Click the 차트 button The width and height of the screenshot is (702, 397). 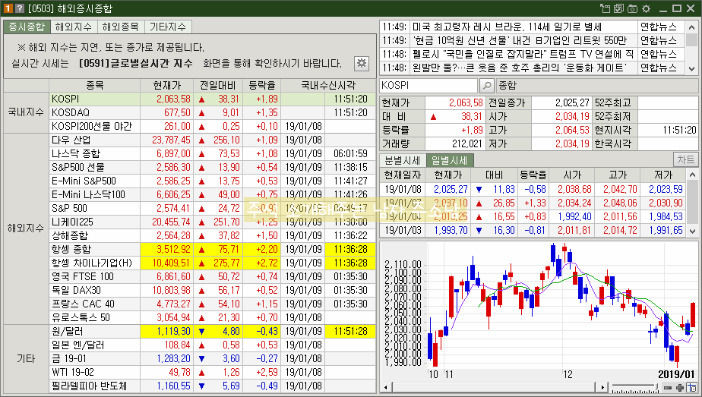685,160
